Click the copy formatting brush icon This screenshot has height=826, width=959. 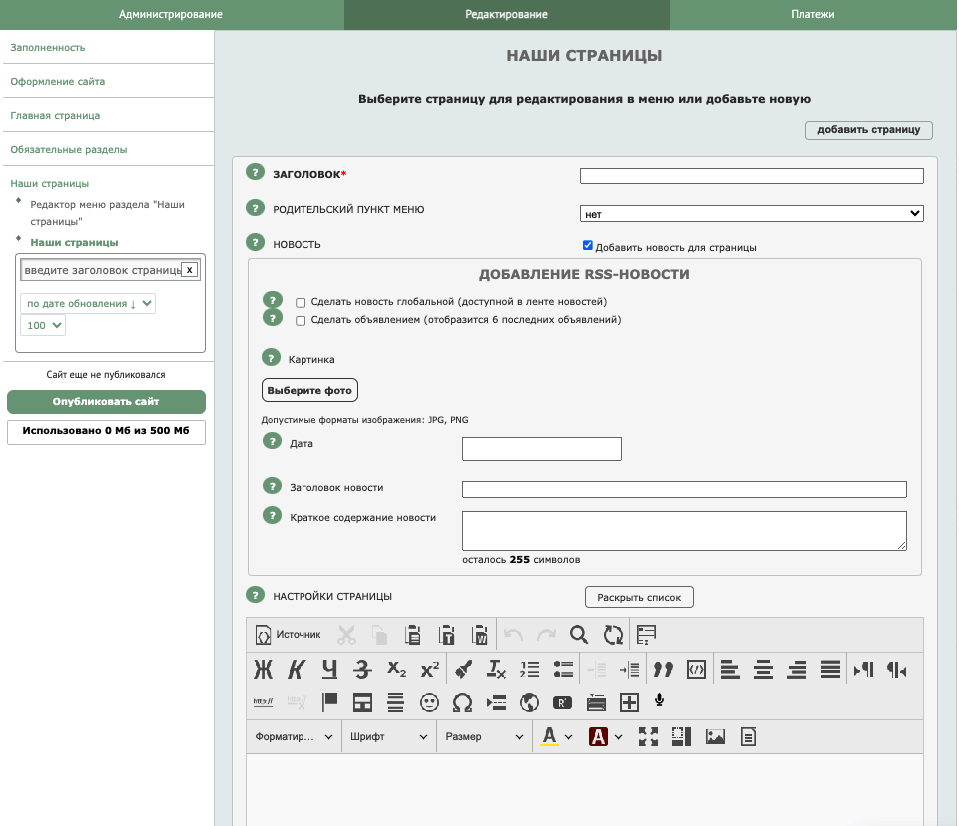click(x=463, y=670)
